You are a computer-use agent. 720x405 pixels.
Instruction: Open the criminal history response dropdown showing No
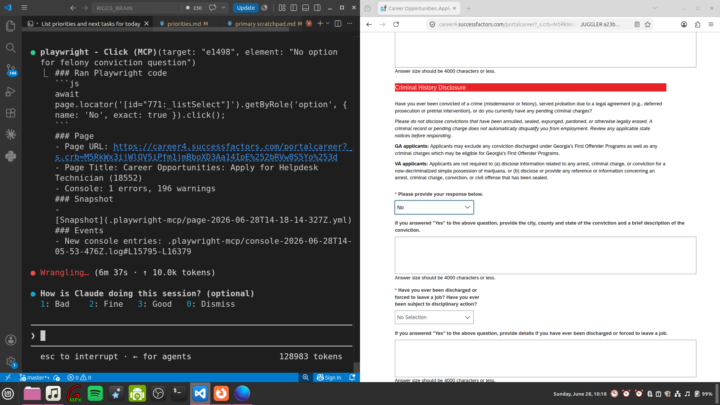pos(434,207)
